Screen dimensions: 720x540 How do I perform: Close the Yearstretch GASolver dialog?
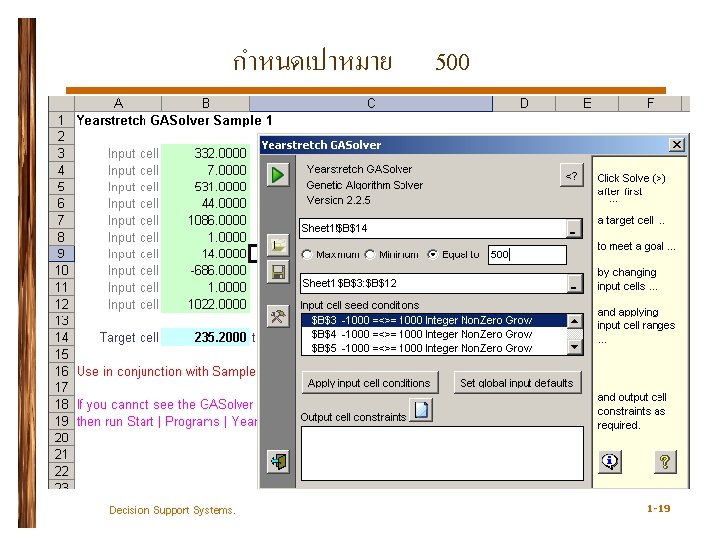point(676,145)
